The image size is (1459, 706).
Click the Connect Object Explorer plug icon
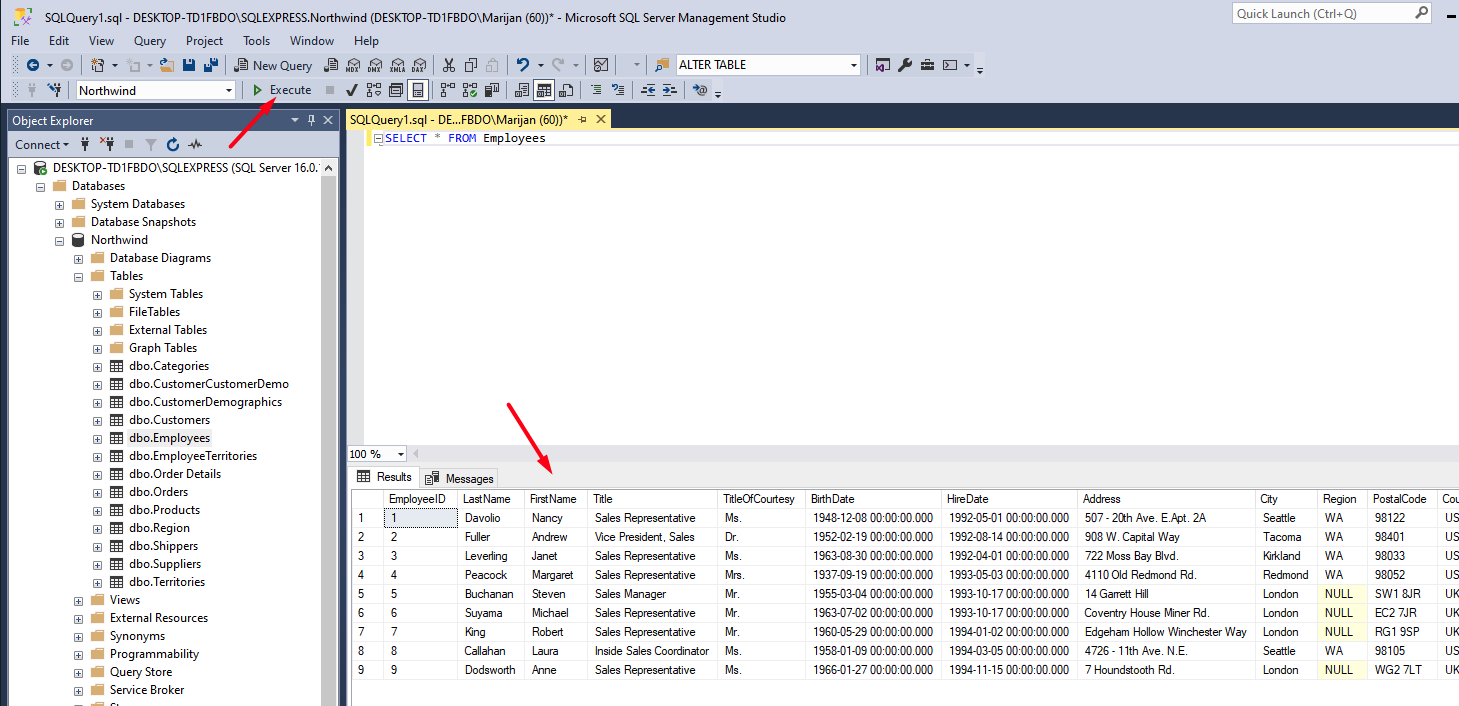pyautogui.click(x=85, y=145)
